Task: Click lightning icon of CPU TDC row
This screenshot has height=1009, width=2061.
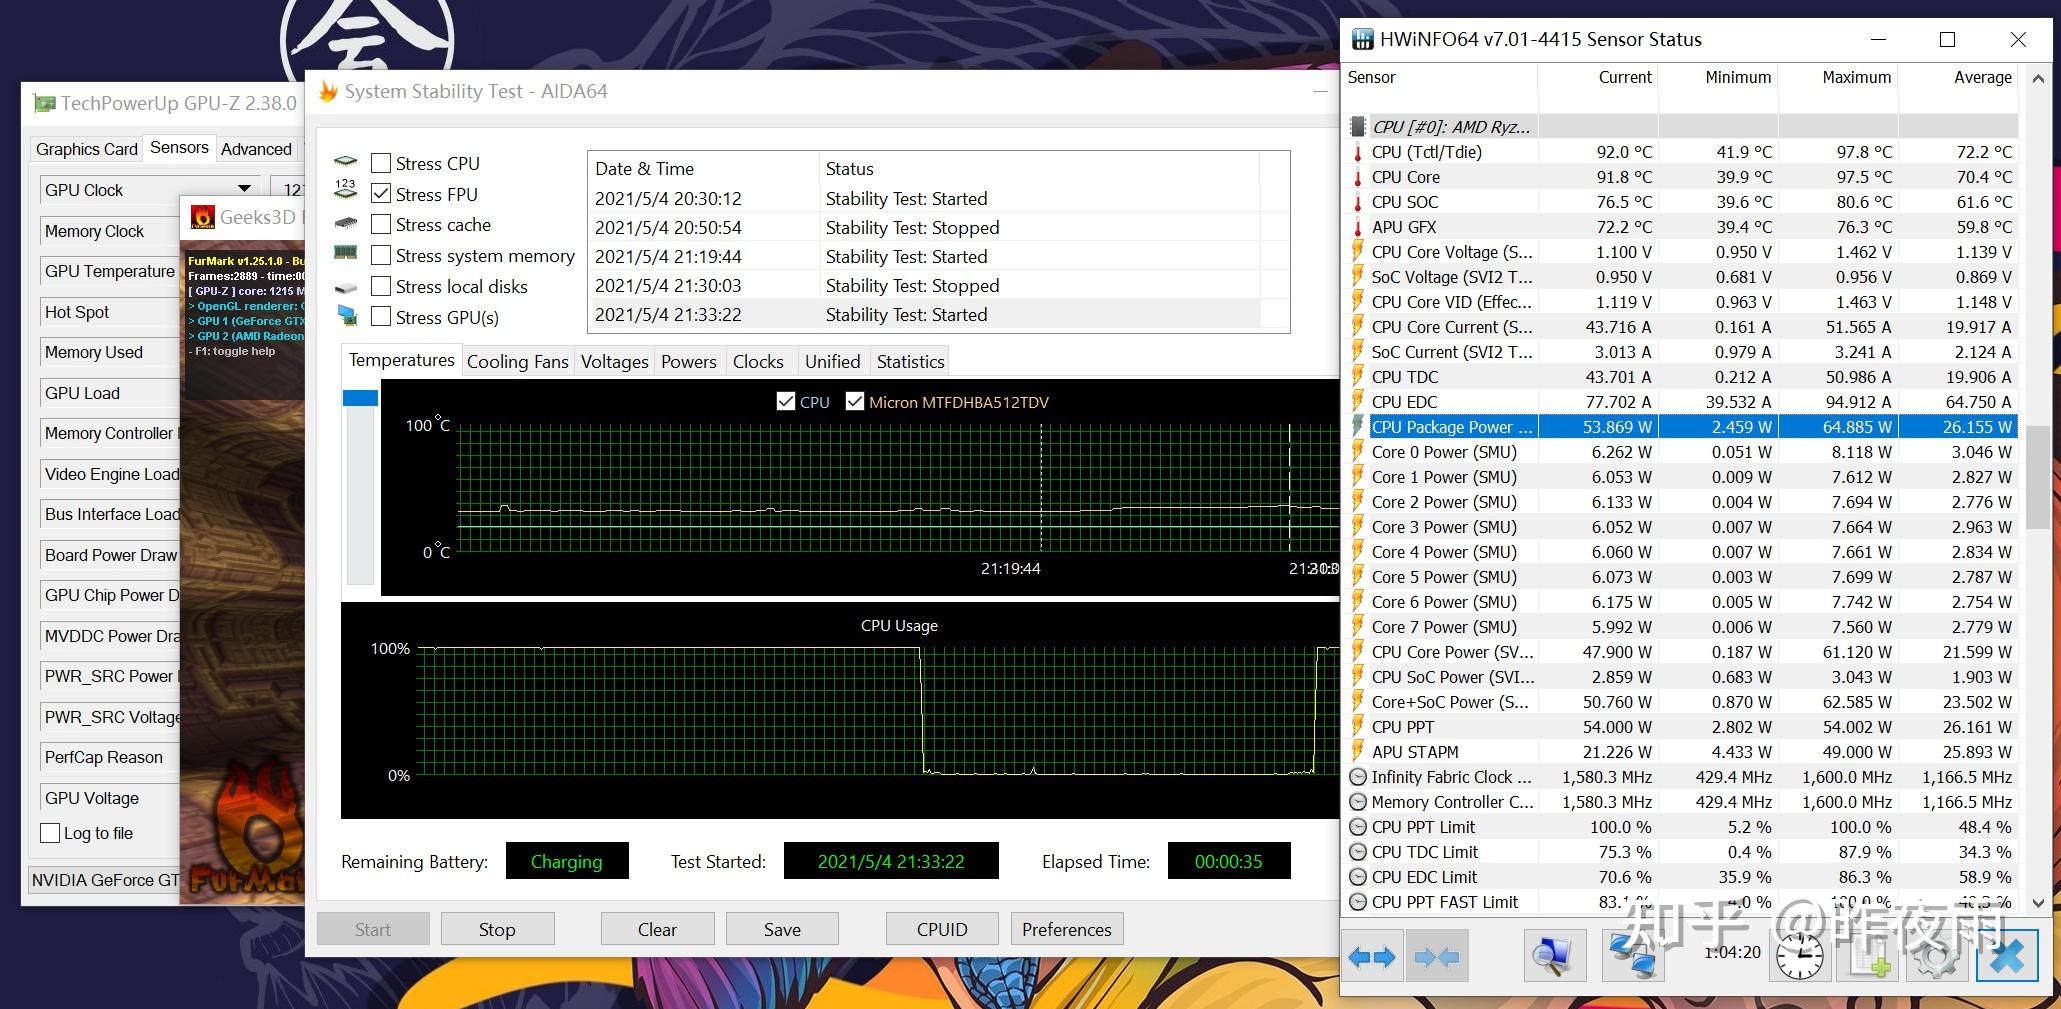Action: coord(1357,377)
